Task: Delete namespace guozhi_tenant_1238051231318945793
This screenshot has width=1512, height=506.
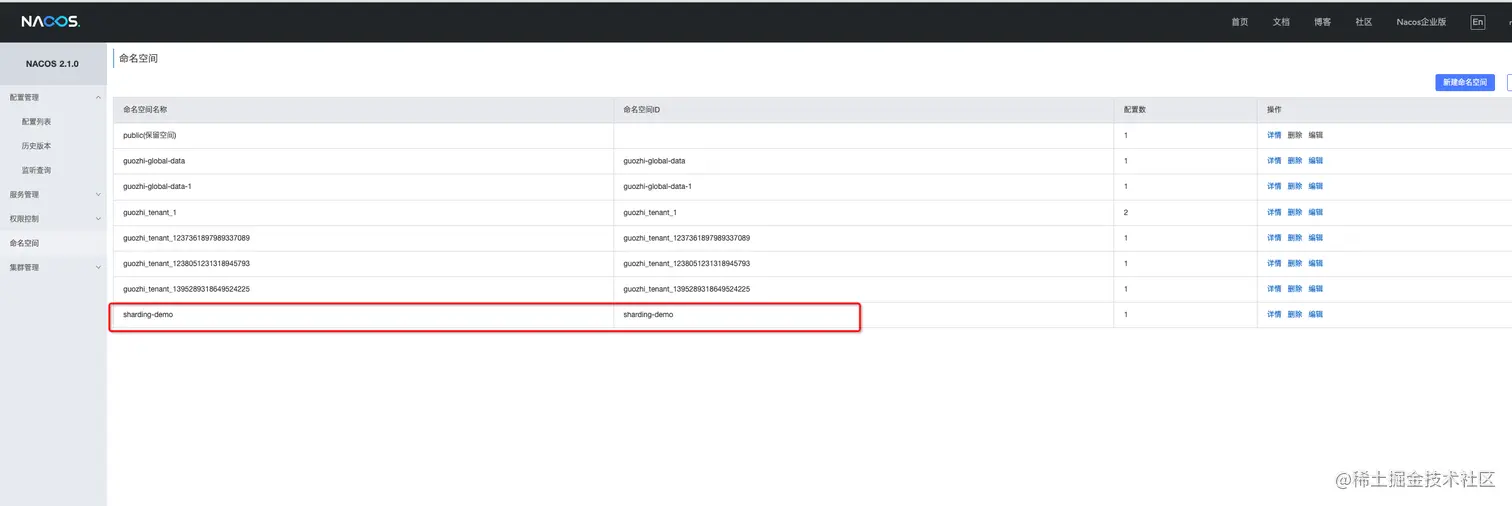Action: (x=1295, y=263)
